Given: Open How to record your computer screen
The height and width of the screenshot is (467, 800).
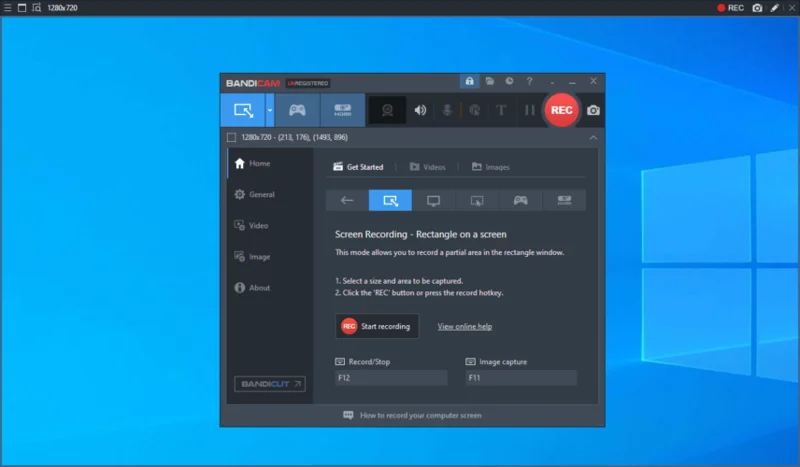Looking at the screenshot, I should pyautogui.click(x=421, y=415).
